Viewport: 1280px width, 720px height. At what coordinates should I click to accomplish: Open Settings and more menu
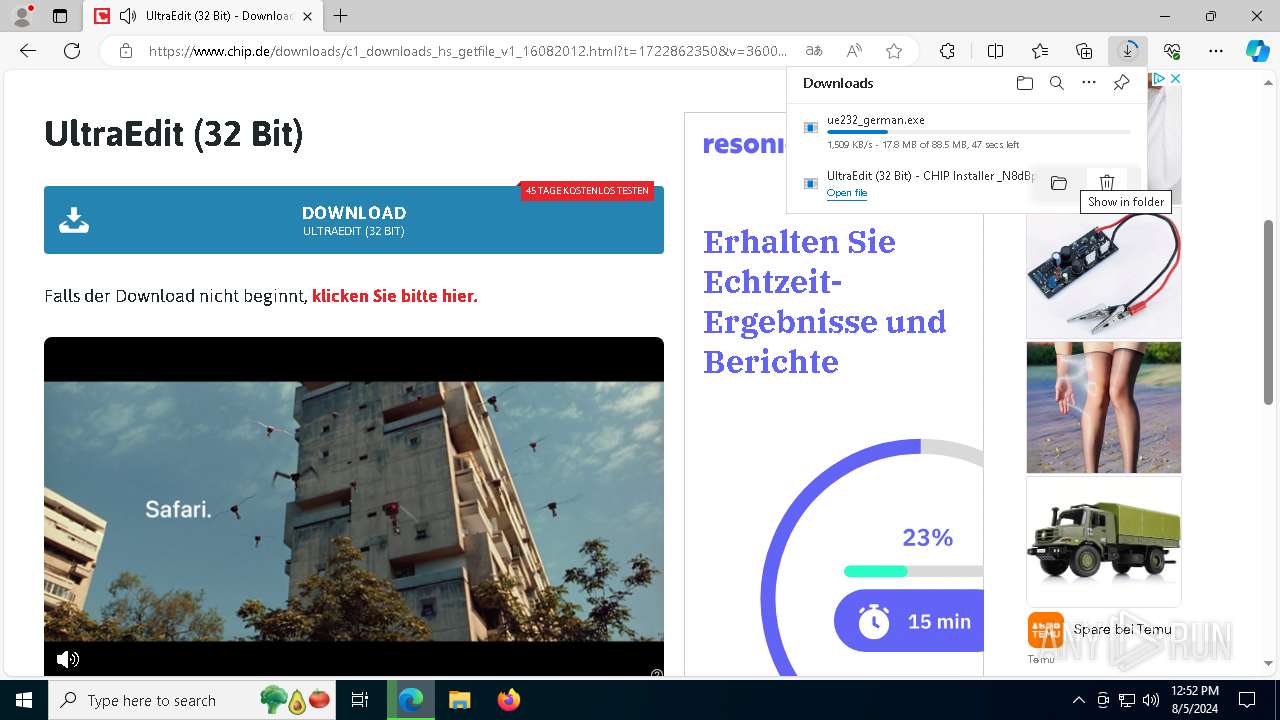[1216, 51]
